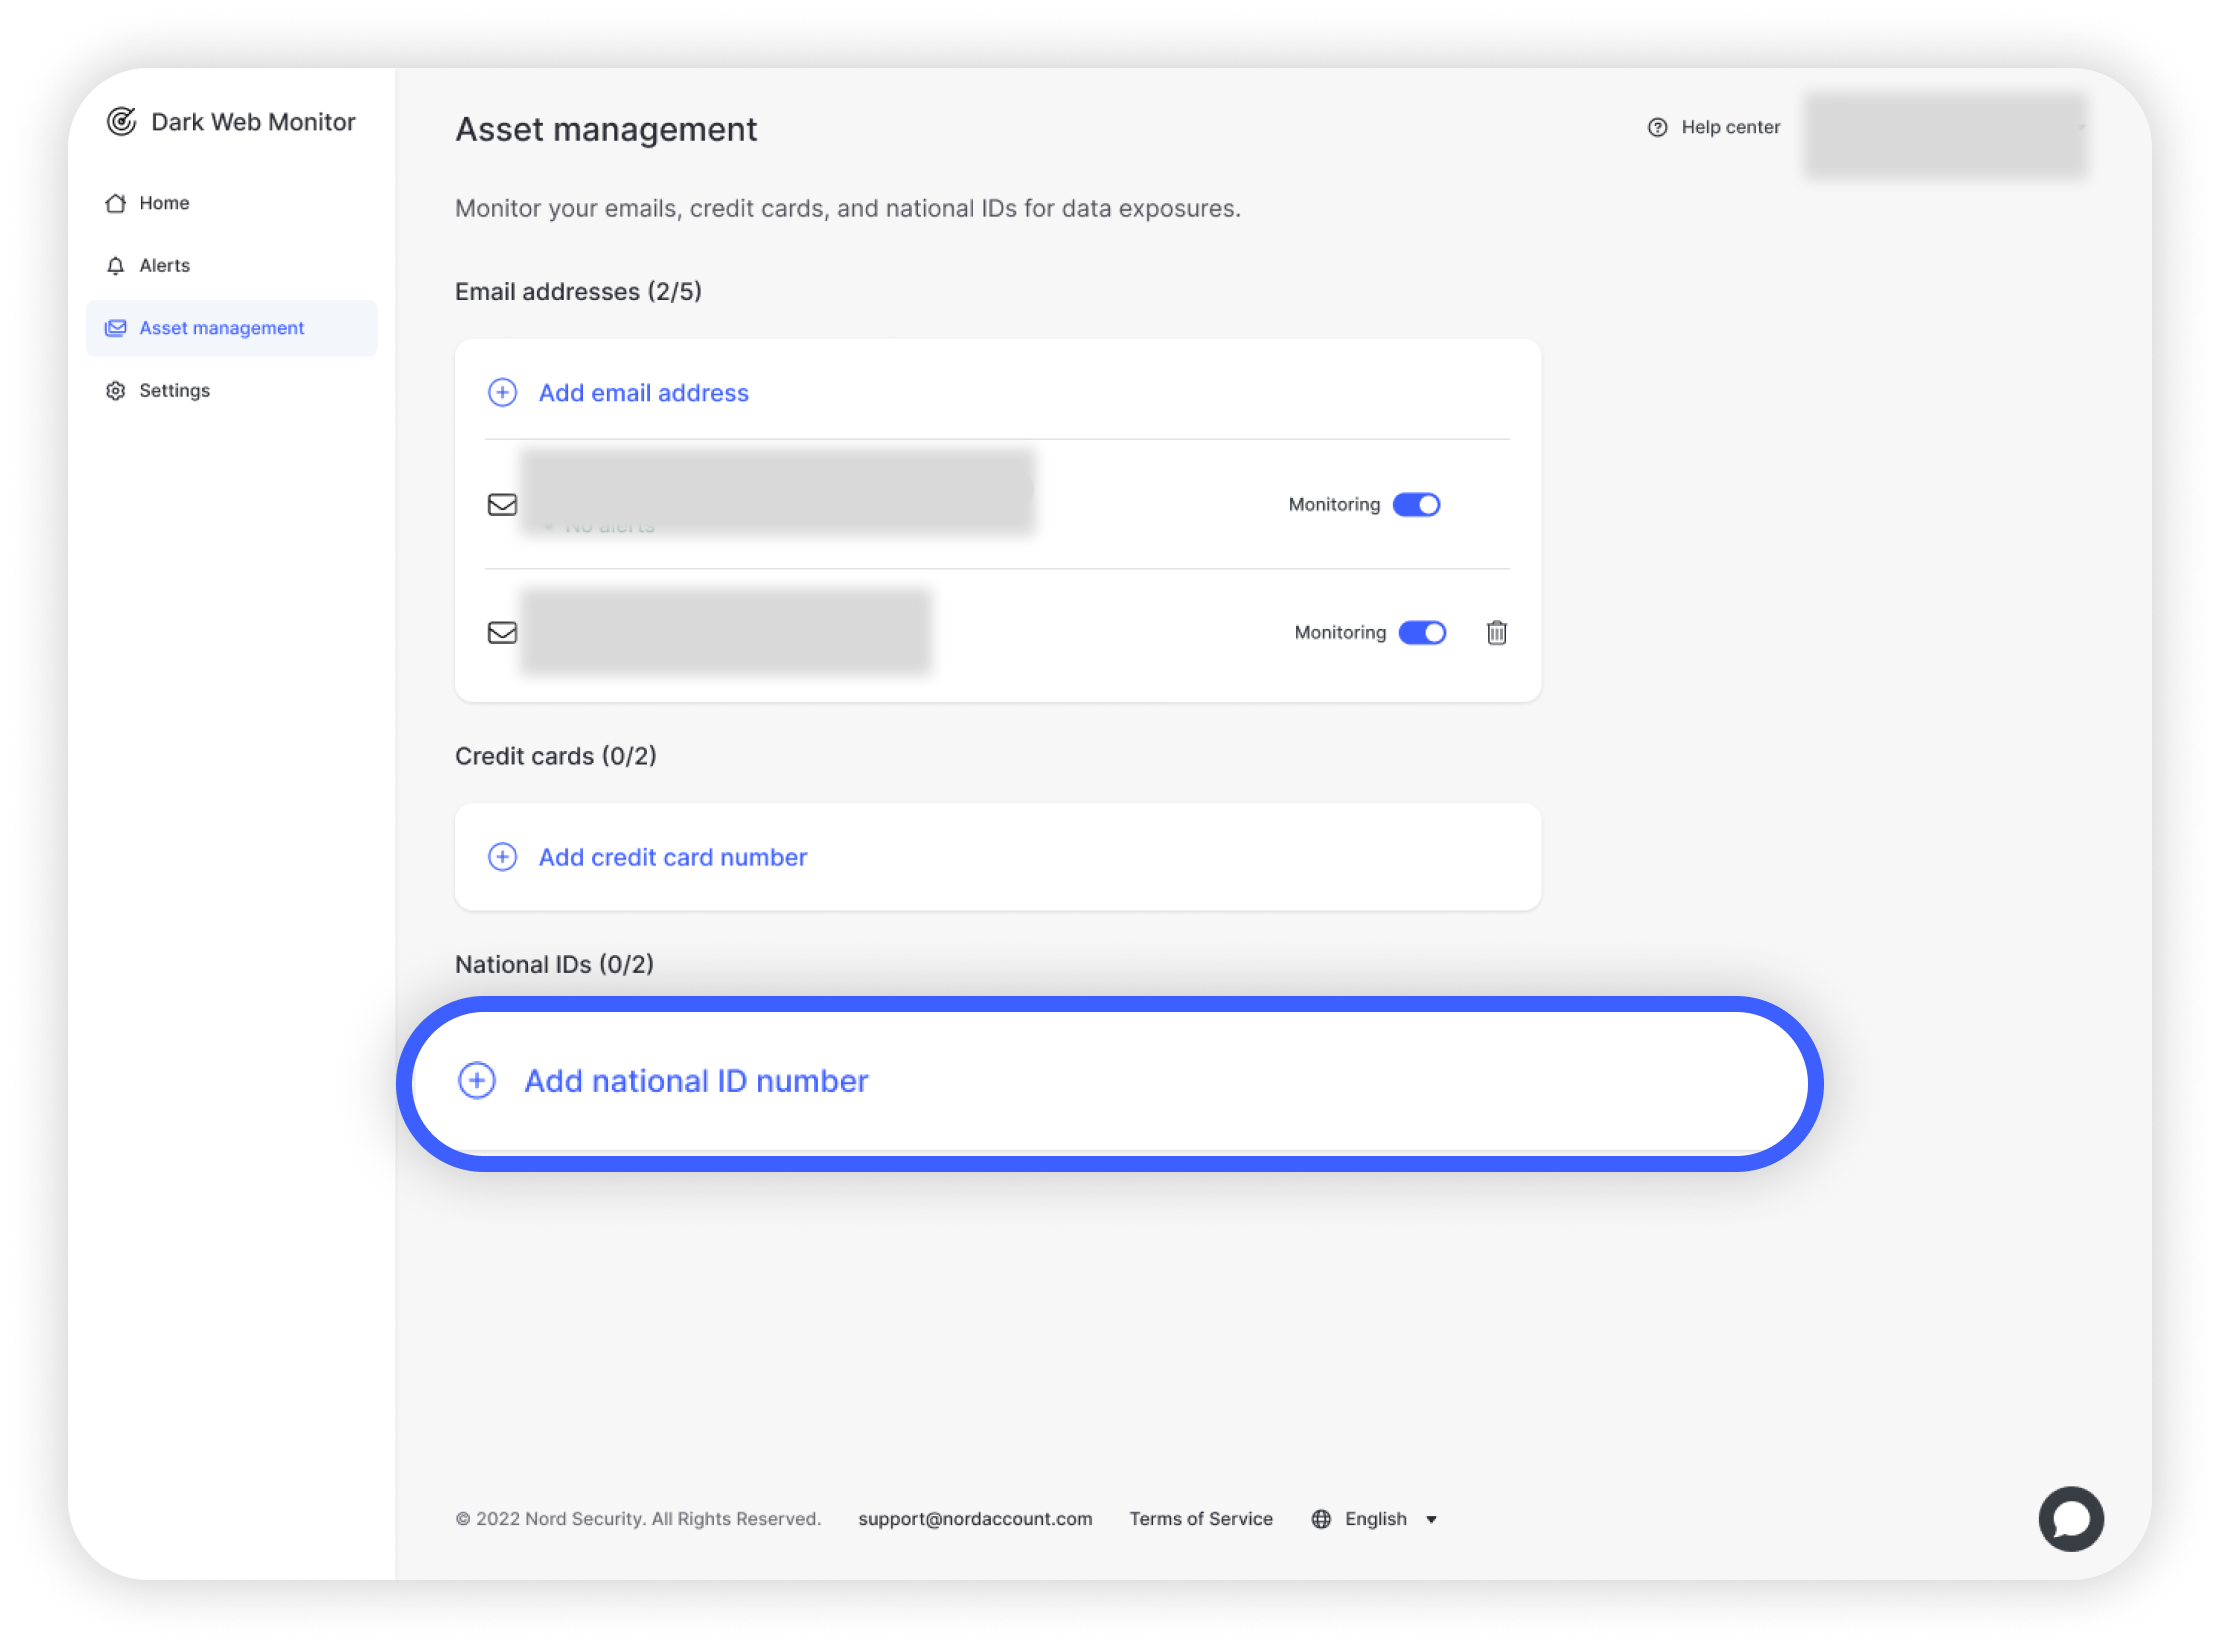Open Settings in the sidebar
The width and height of the screenshot is (2220, 1648).
pyautogui.click(x=174, y=391)
